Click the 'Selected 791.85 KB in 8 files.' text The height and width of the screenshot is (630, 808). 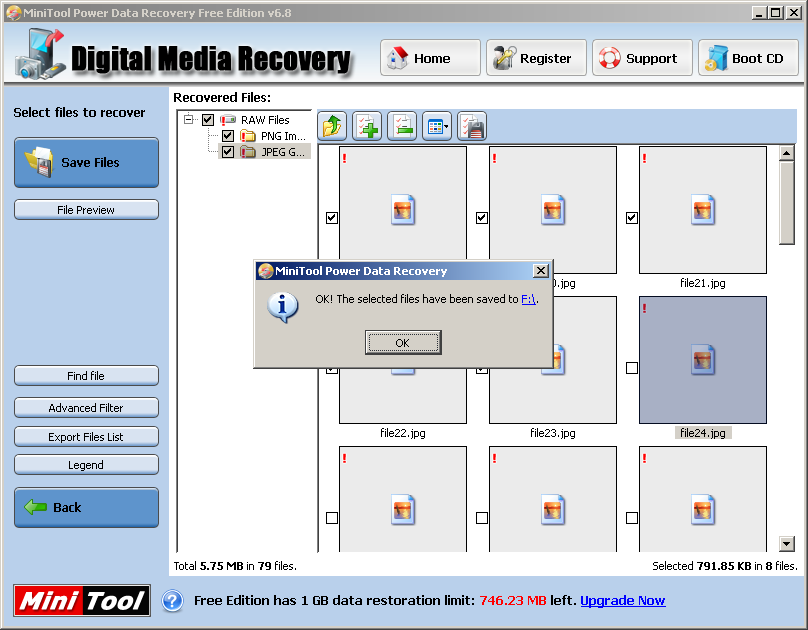(x=725, y=566)
